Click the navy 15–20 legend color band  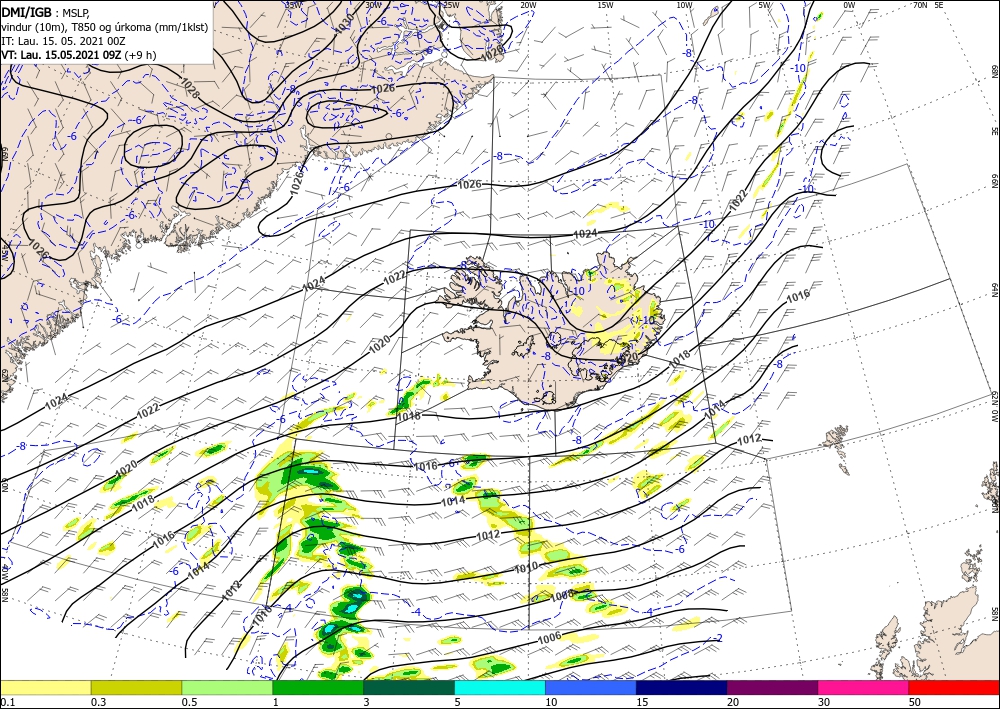pyautogui.click(x=682, y=687)
